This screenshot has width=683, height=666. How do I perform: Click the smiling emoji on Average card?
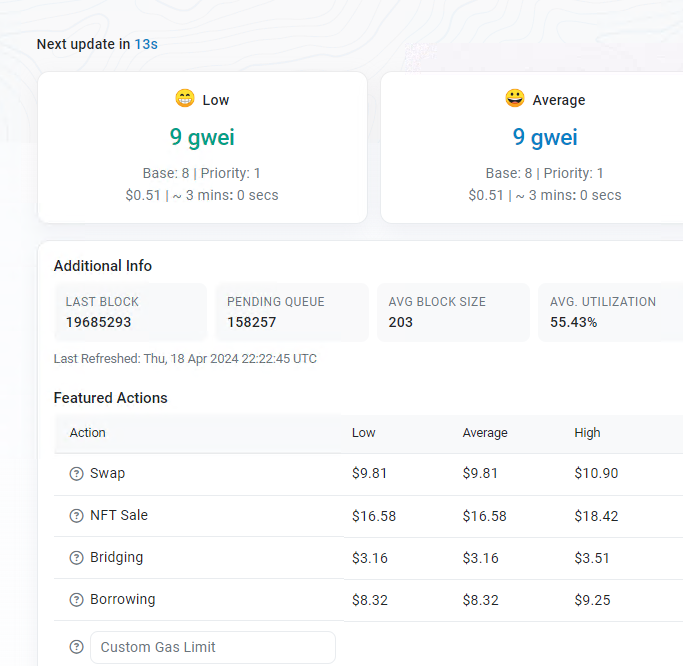515,98
